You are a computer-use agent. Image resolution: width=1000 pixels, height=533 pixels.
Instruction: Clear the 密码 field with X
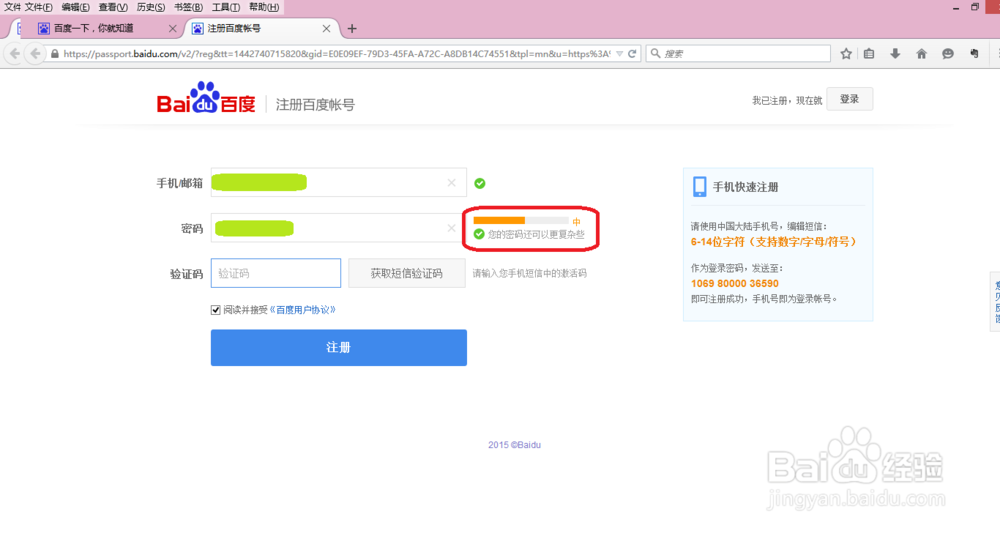[452, 228]
